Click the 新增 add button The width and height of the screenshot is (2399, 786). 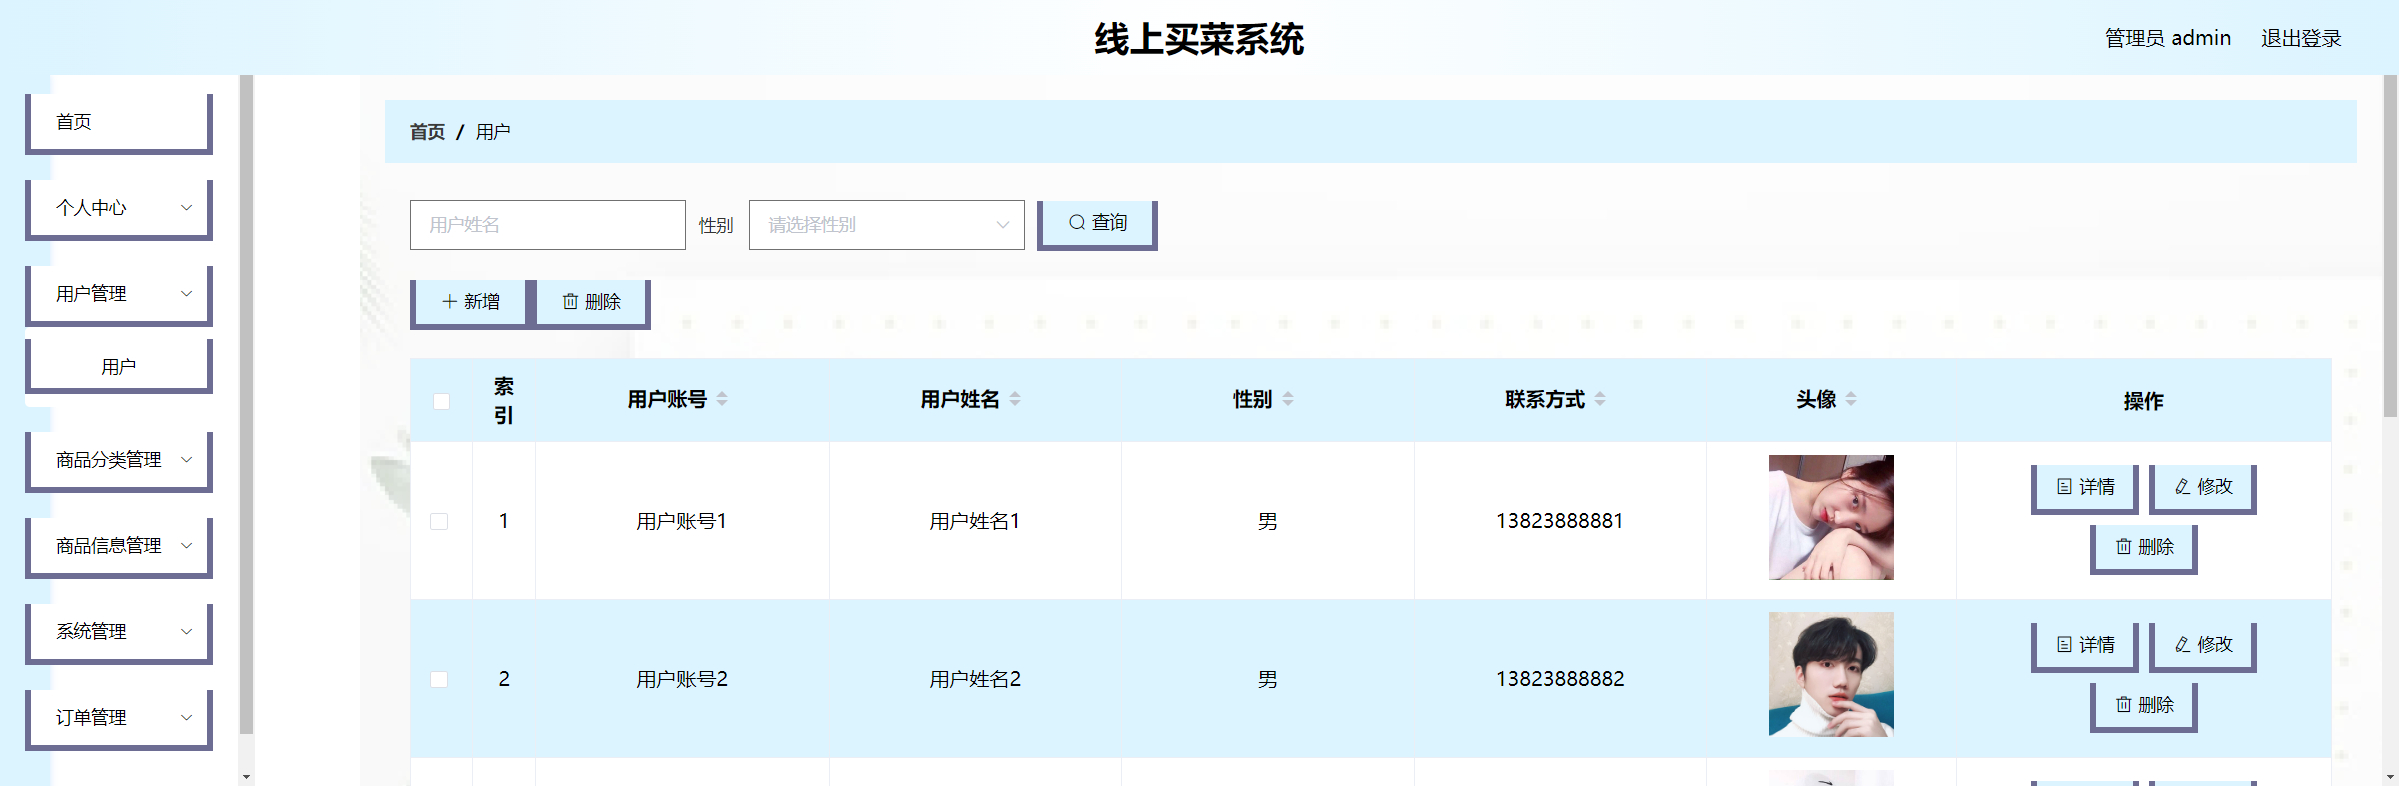(469, 303)
